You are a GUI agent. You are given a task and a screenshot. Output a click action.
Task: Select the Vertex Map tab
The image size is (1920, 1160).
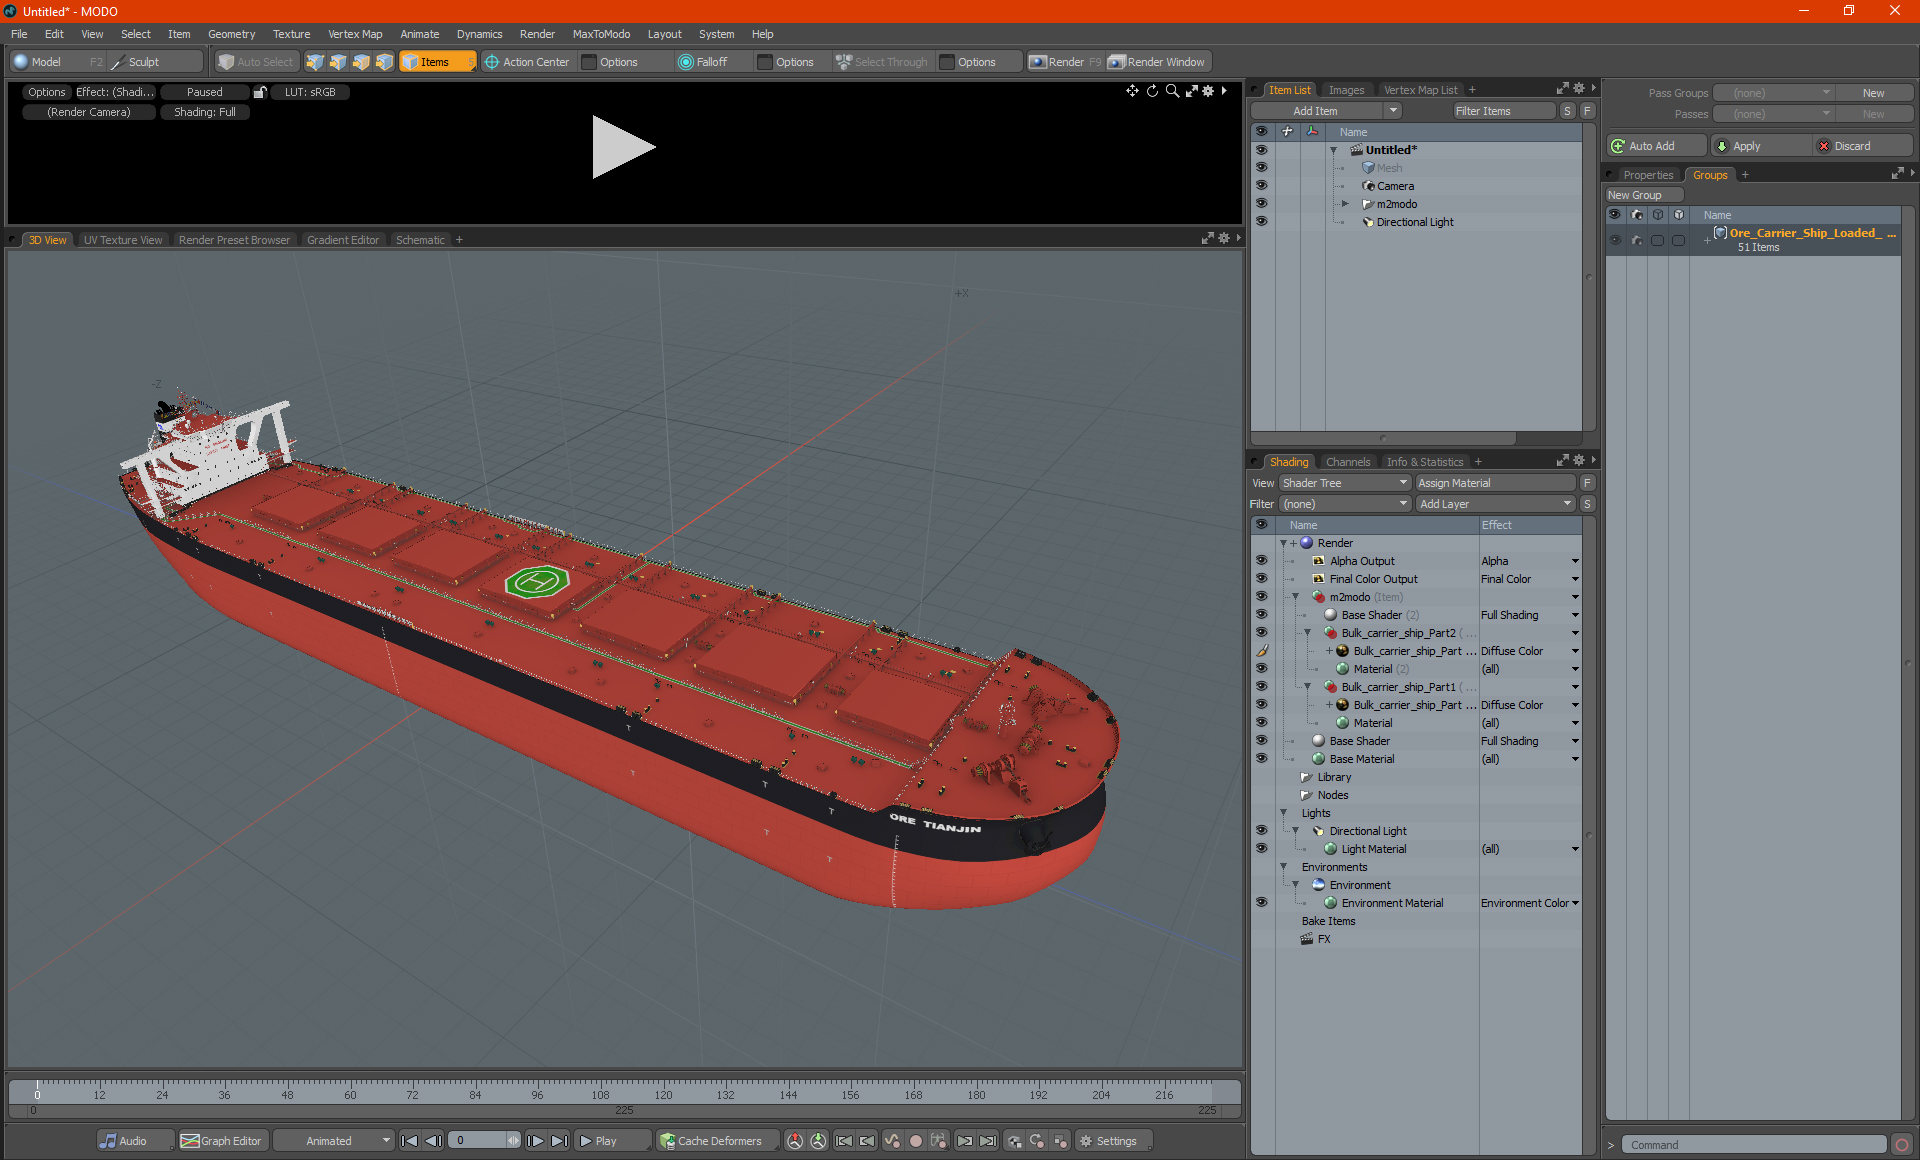click(1422, 89)
